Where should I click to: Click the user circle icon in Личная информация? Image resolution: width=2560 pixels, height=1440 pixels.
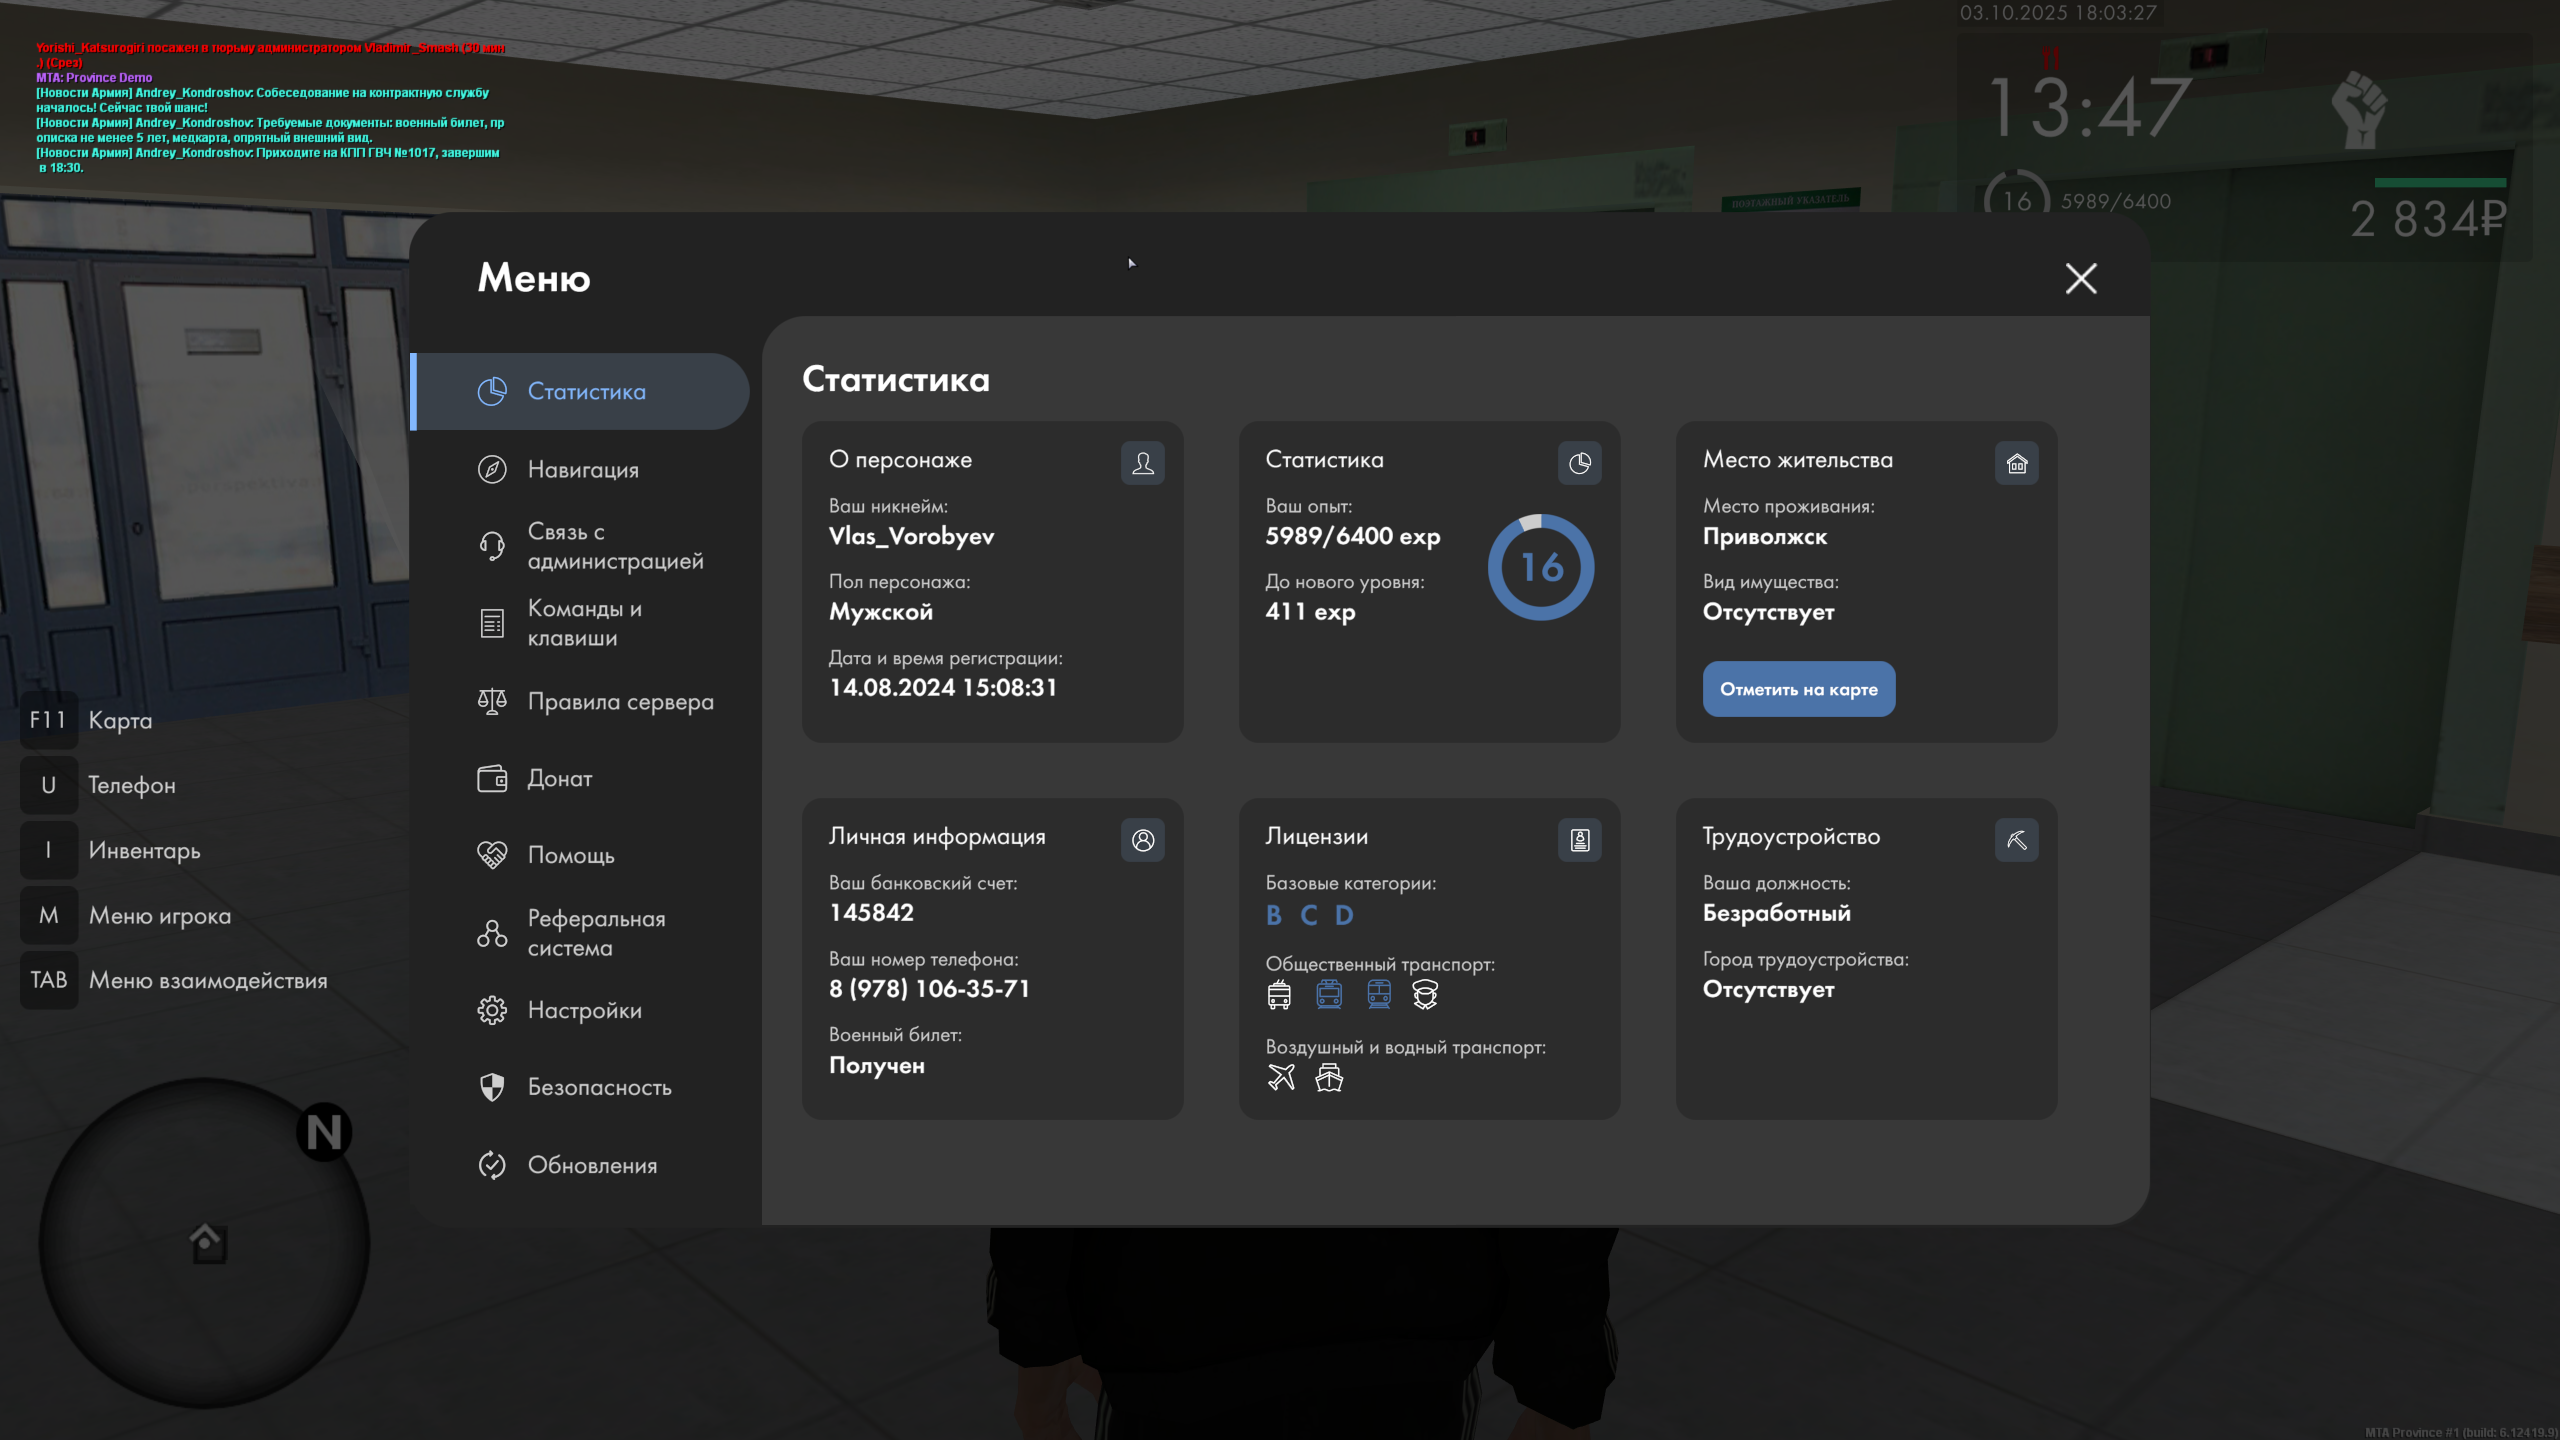point(1142,840)
